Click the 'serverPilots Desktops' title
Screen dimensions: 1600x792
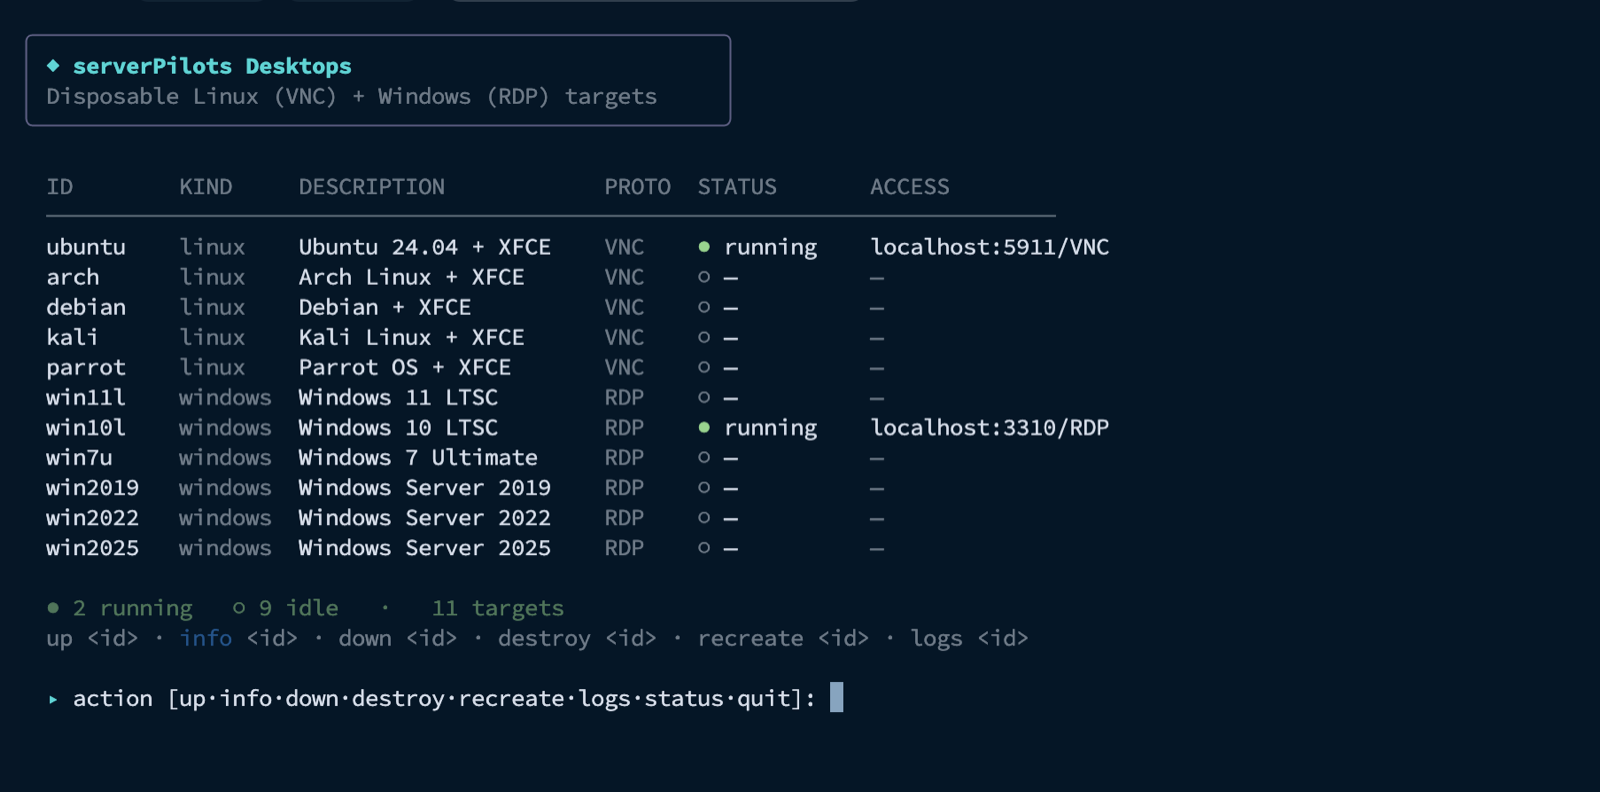(x=212, y=66)
